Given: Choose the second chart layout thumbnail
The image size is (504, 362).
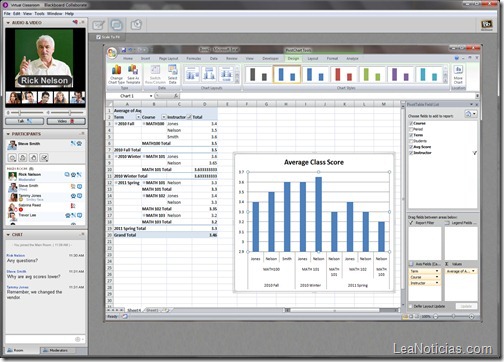Looking at the screenshot, I should click(209, 74).
